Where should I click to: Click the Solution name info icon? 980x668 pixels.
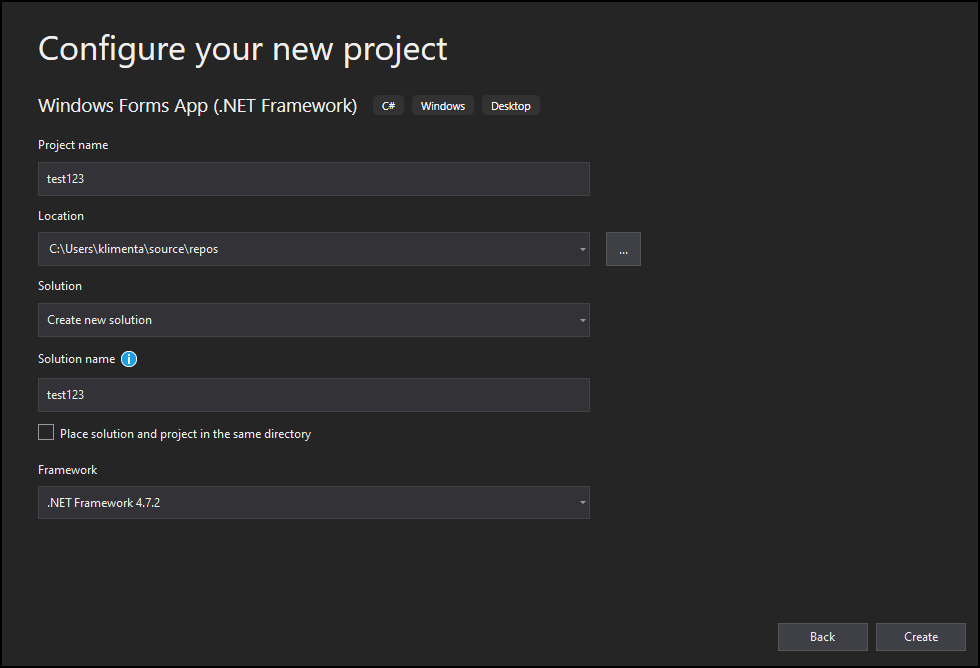tap(129, 359)
